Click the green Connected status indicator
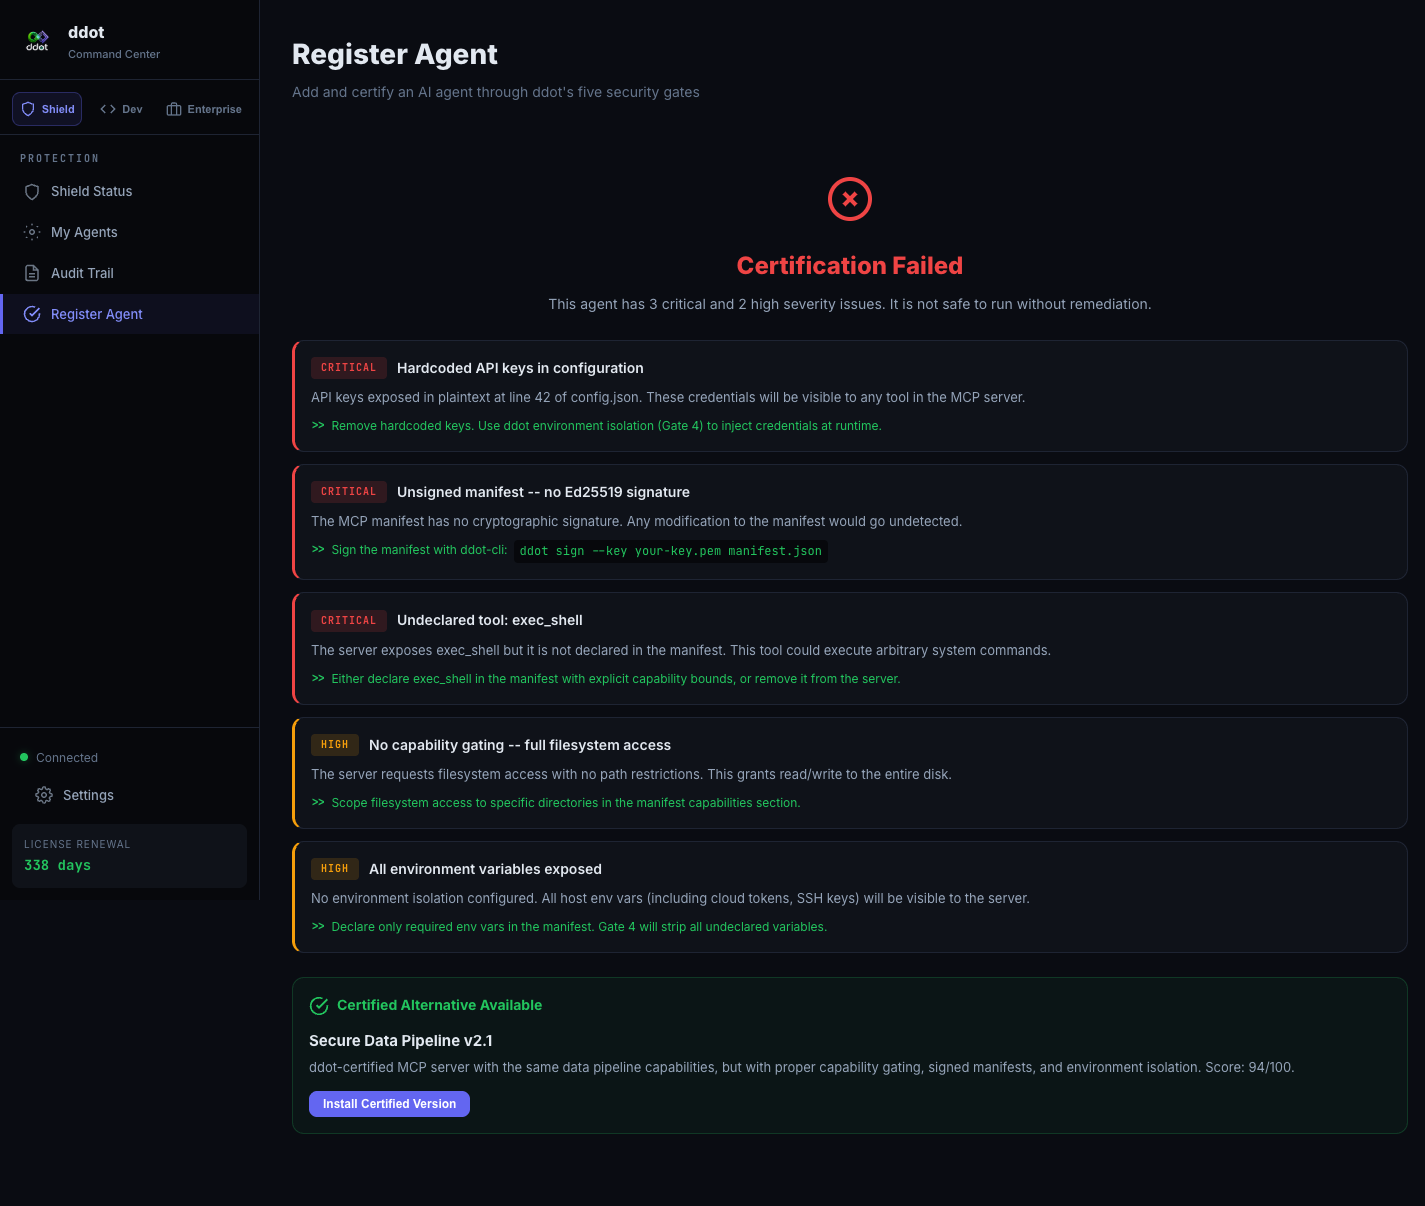The width and height of the screenshot is (1425, 1206). point(24,757)
